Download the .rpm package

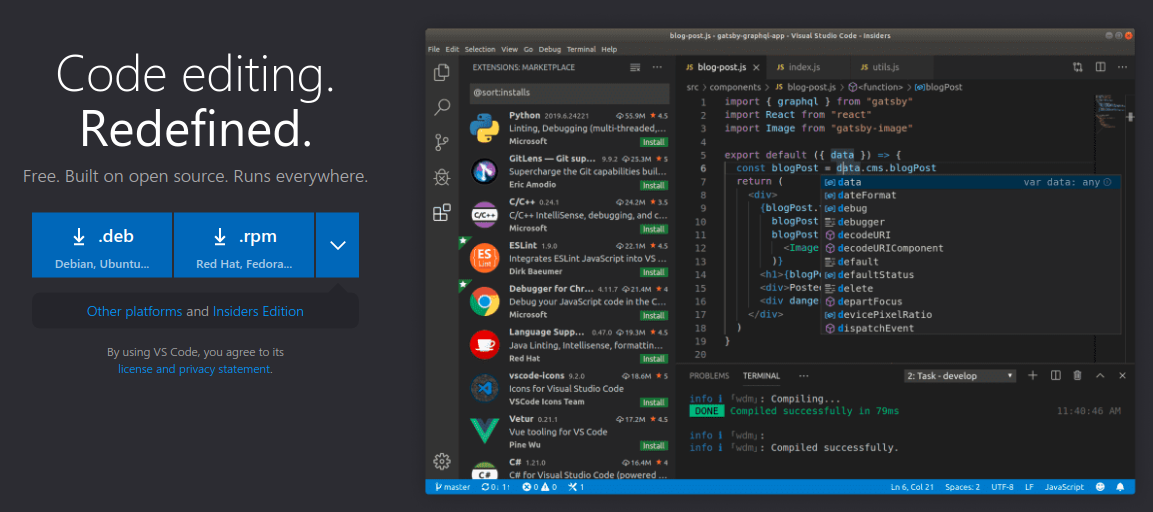point(244,245)
